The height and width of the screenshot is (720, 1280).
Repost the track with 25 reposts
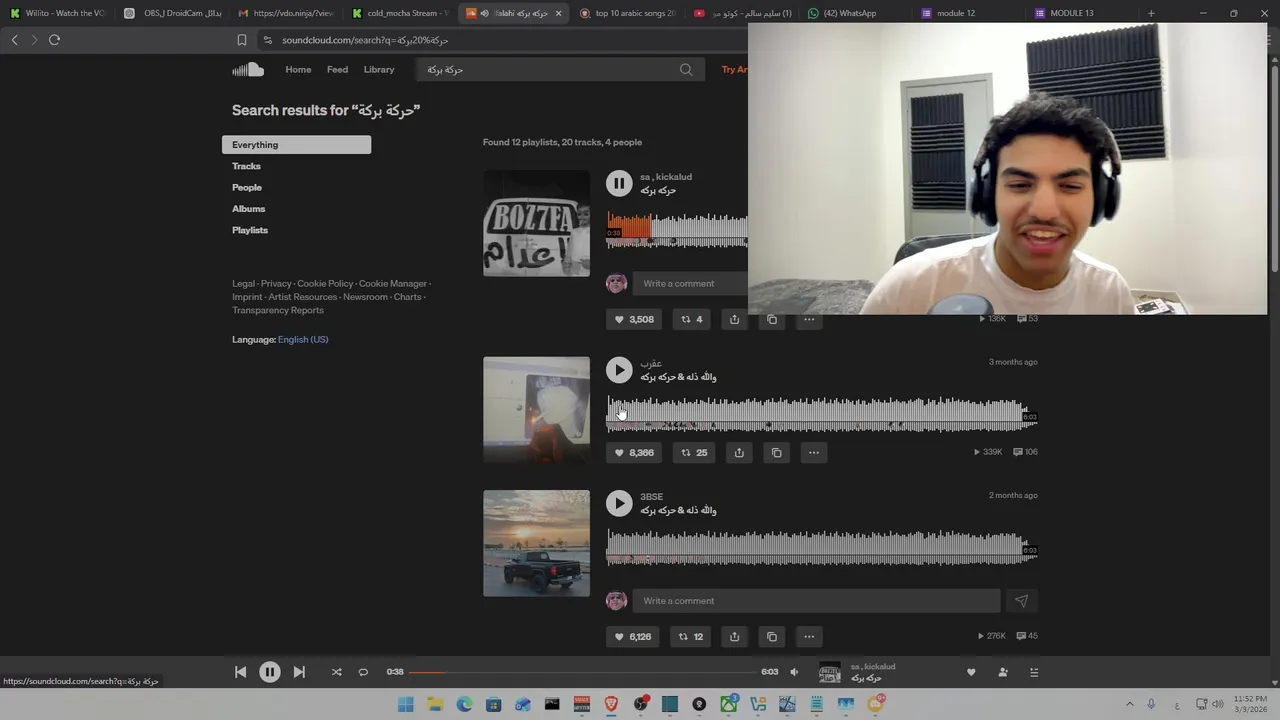[694, 452]
